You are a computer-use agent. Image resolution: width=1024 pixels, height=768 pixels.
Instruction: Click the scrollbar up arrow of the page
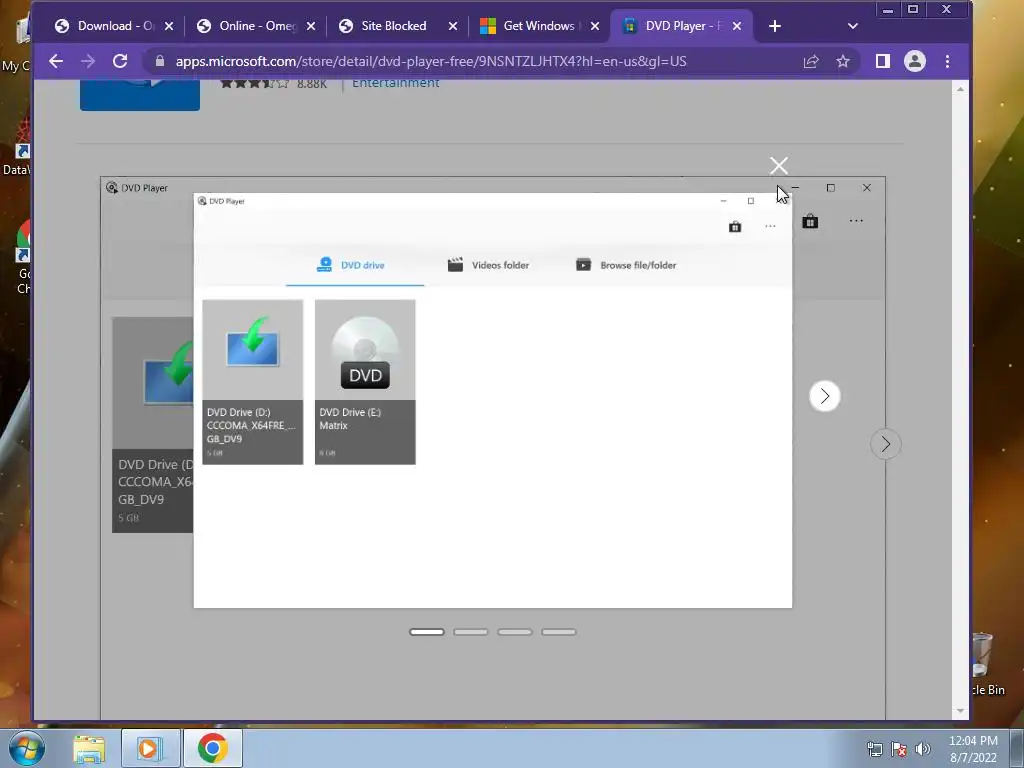[960, 89]
